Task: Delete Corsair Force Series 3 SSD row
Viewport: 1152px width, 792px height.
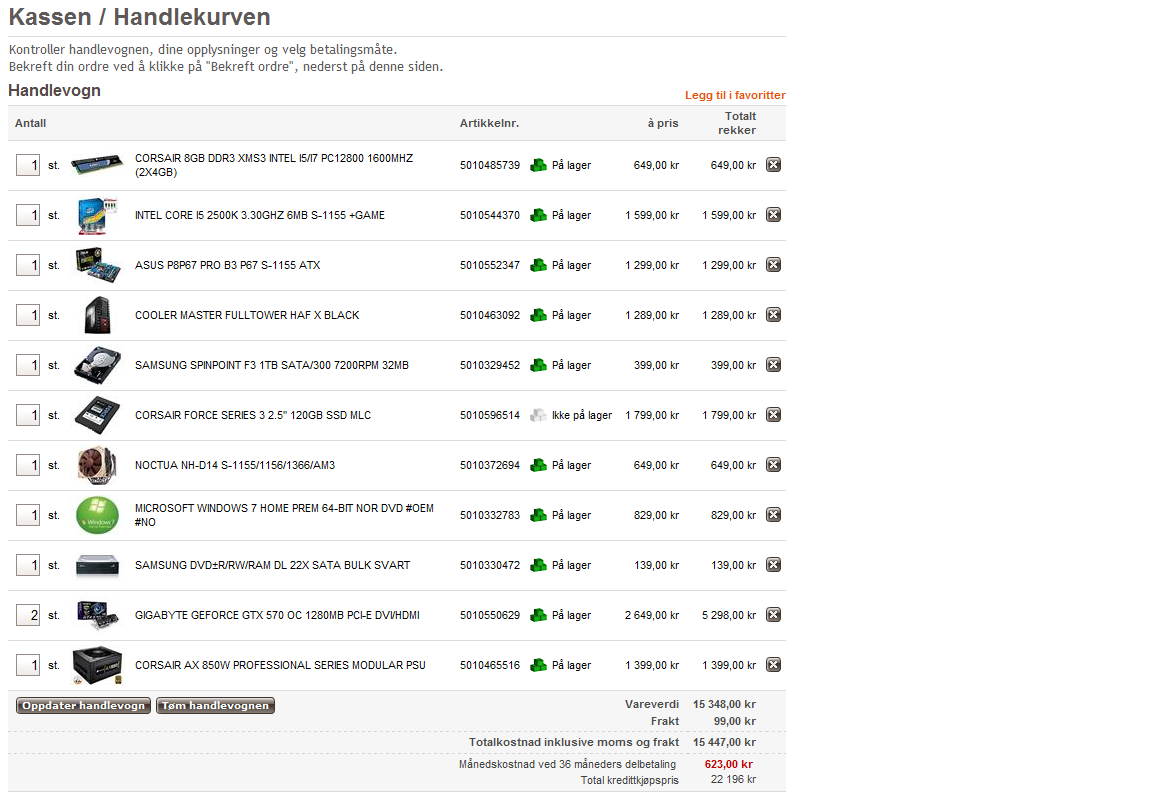Action: (x=773, y=414)
